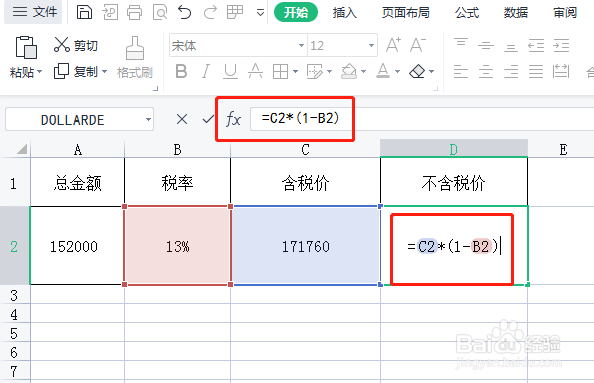Open the name box dropdown DOLLARDE
Viewport: 594px width, 383px height.
tap(148, 120)
